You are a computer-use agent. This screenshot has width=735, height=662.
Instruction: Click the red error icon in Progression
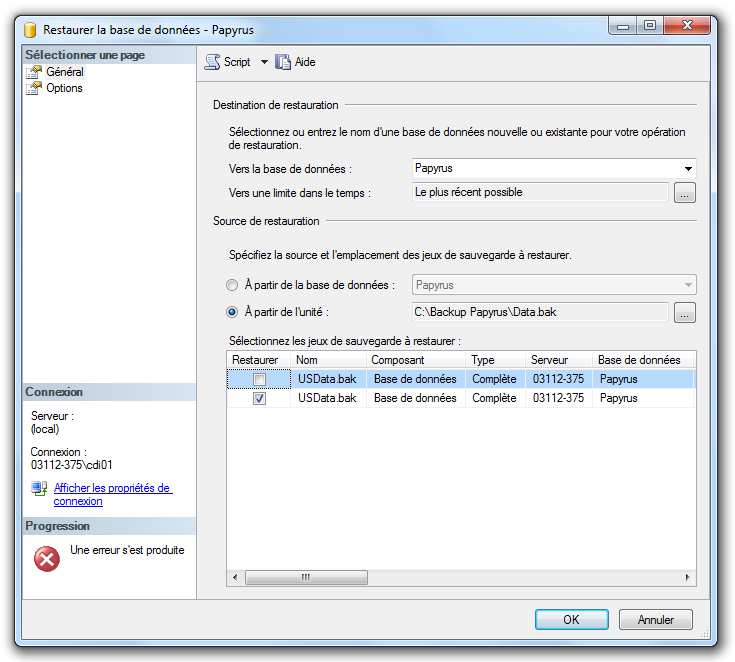(x=47, y=559)
